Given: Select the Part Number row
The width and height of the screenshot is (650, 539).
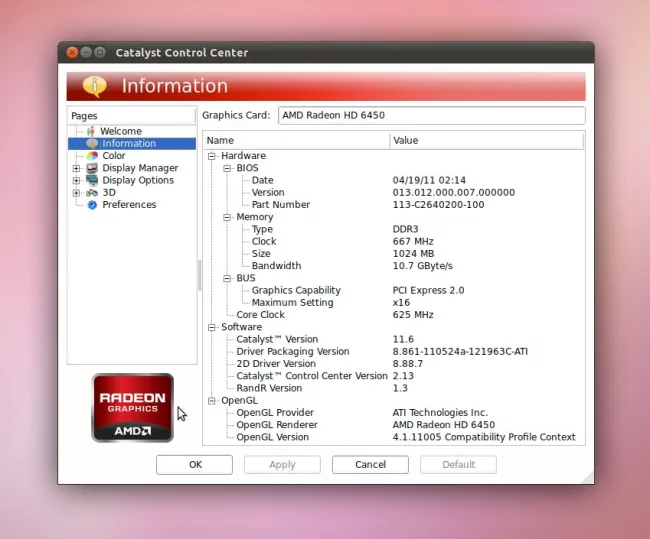Looking at the screenshot, I should pyautogui.click(x=394, y=205).
